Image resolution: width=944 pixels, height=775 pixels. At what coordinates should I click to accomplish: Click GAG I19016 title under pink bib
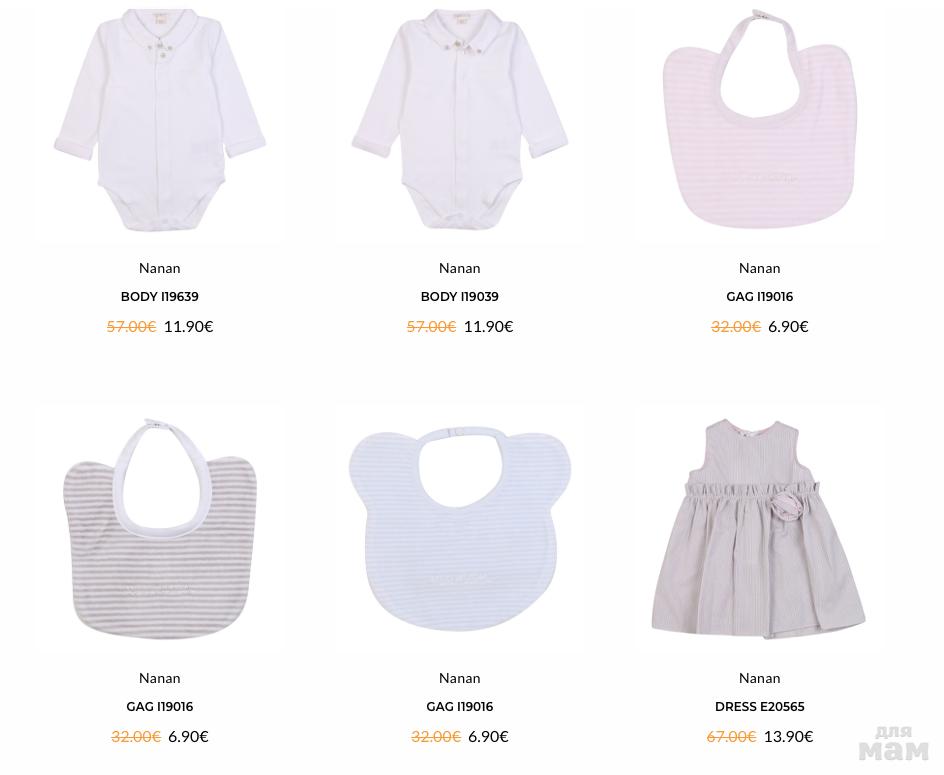point(759,296)
